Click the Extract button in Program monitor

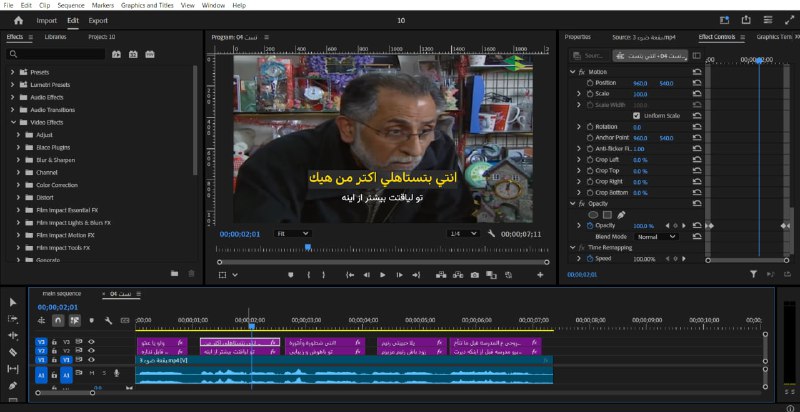tap(458, 275)
